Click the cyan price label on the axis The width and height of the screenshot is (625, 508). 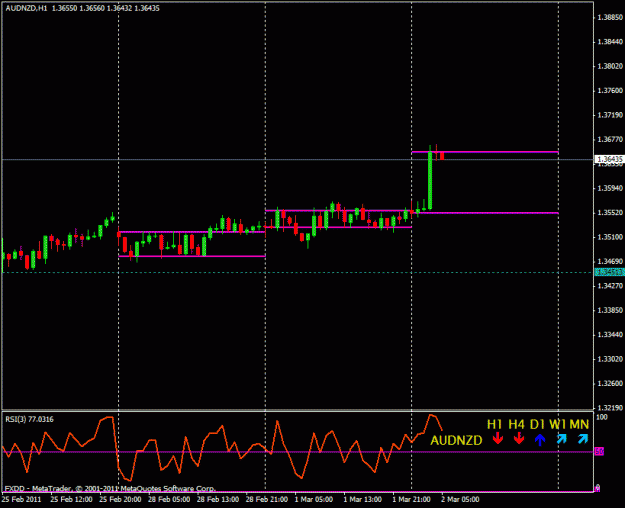[x=609, y=272]
